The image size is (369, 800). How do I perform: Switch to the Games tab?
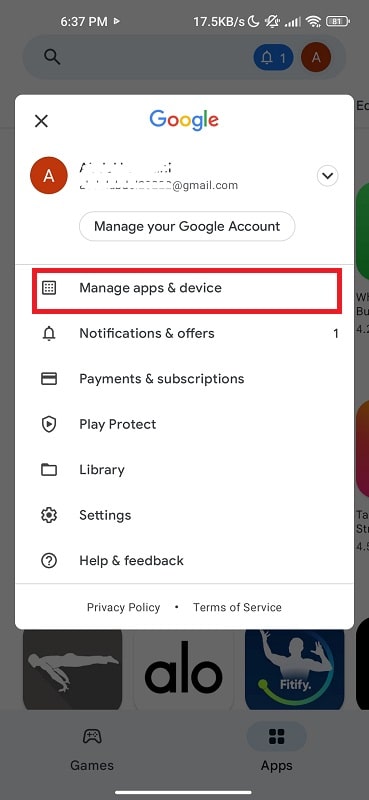92,750
